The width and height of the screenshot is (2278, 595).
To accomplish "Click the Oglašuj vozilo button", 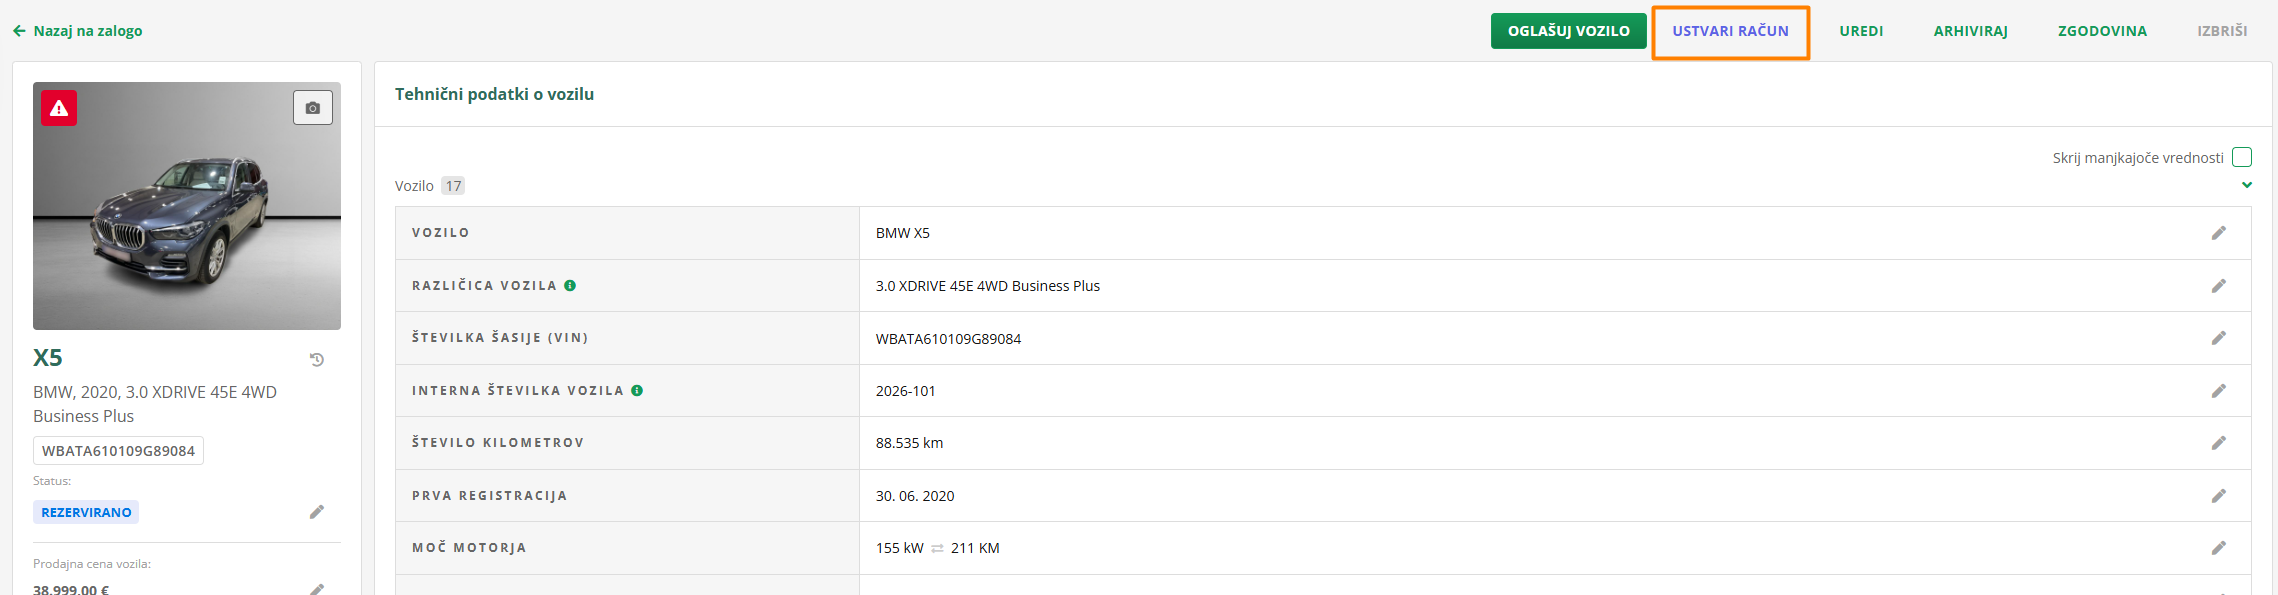I will click(1568, 31).
